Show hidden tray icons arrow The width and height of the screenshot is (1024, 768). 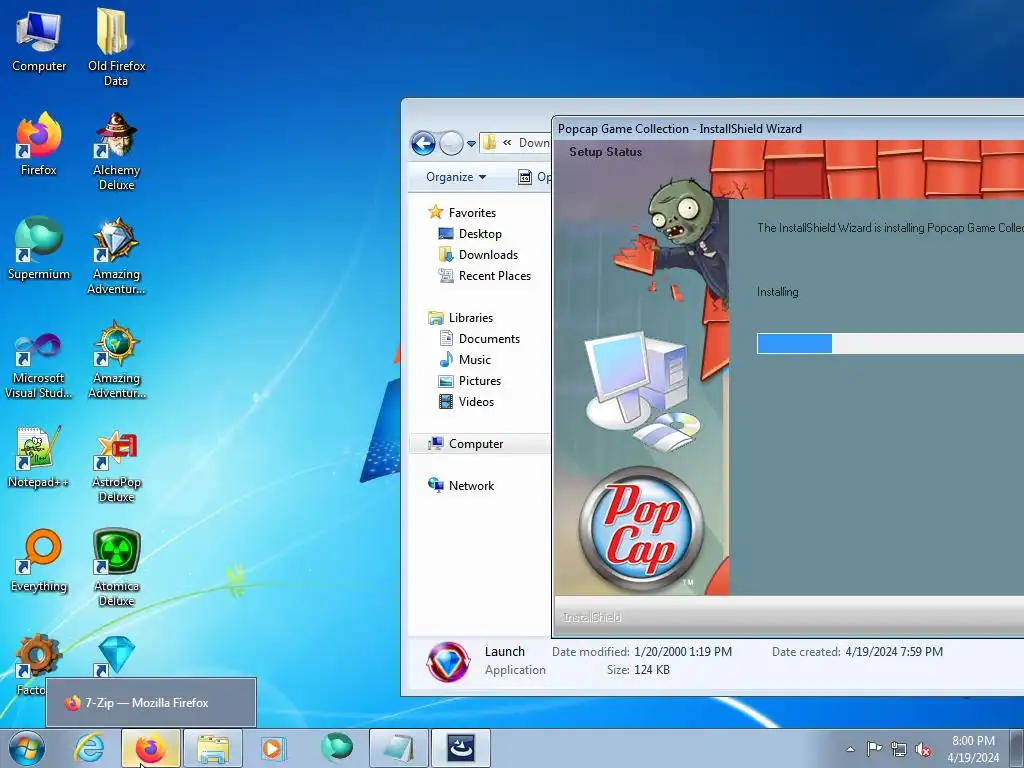(x=850, y=749)
